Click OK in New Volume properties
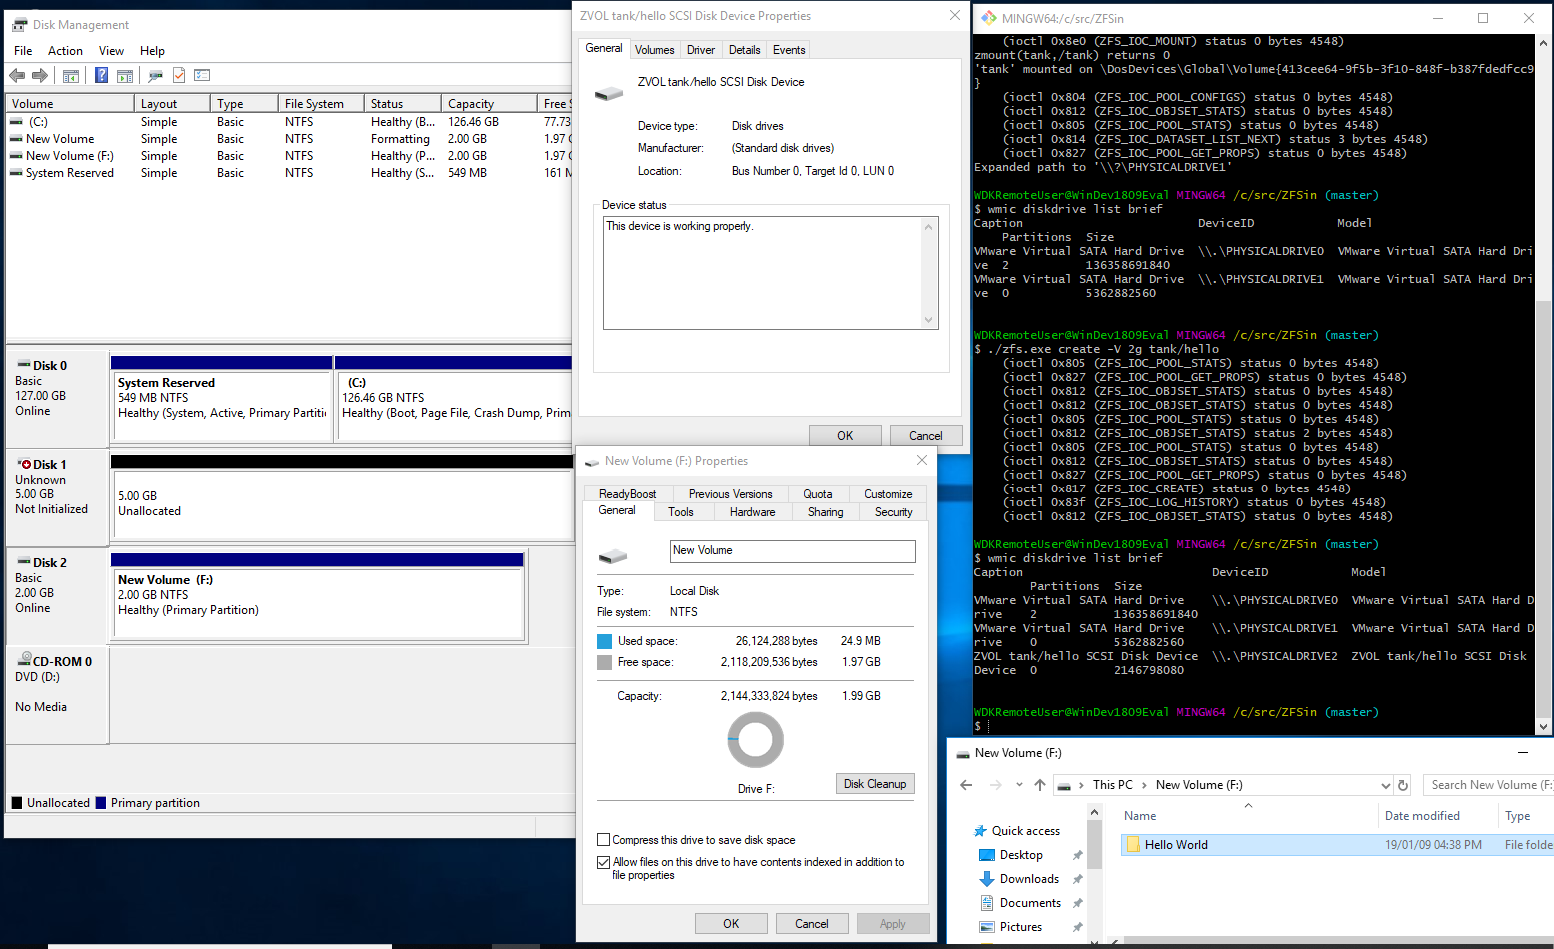Image resolution: width=1554 pixels, height=949 pixels. click(731, 924)
